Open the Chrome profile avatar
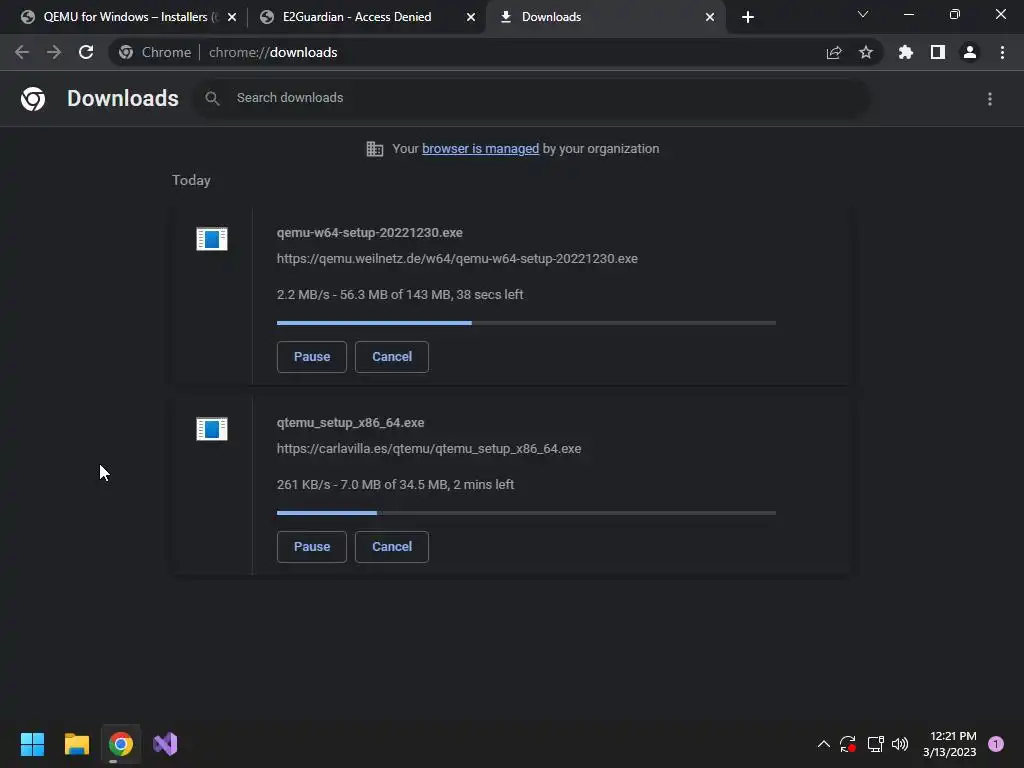 [970, 52]
